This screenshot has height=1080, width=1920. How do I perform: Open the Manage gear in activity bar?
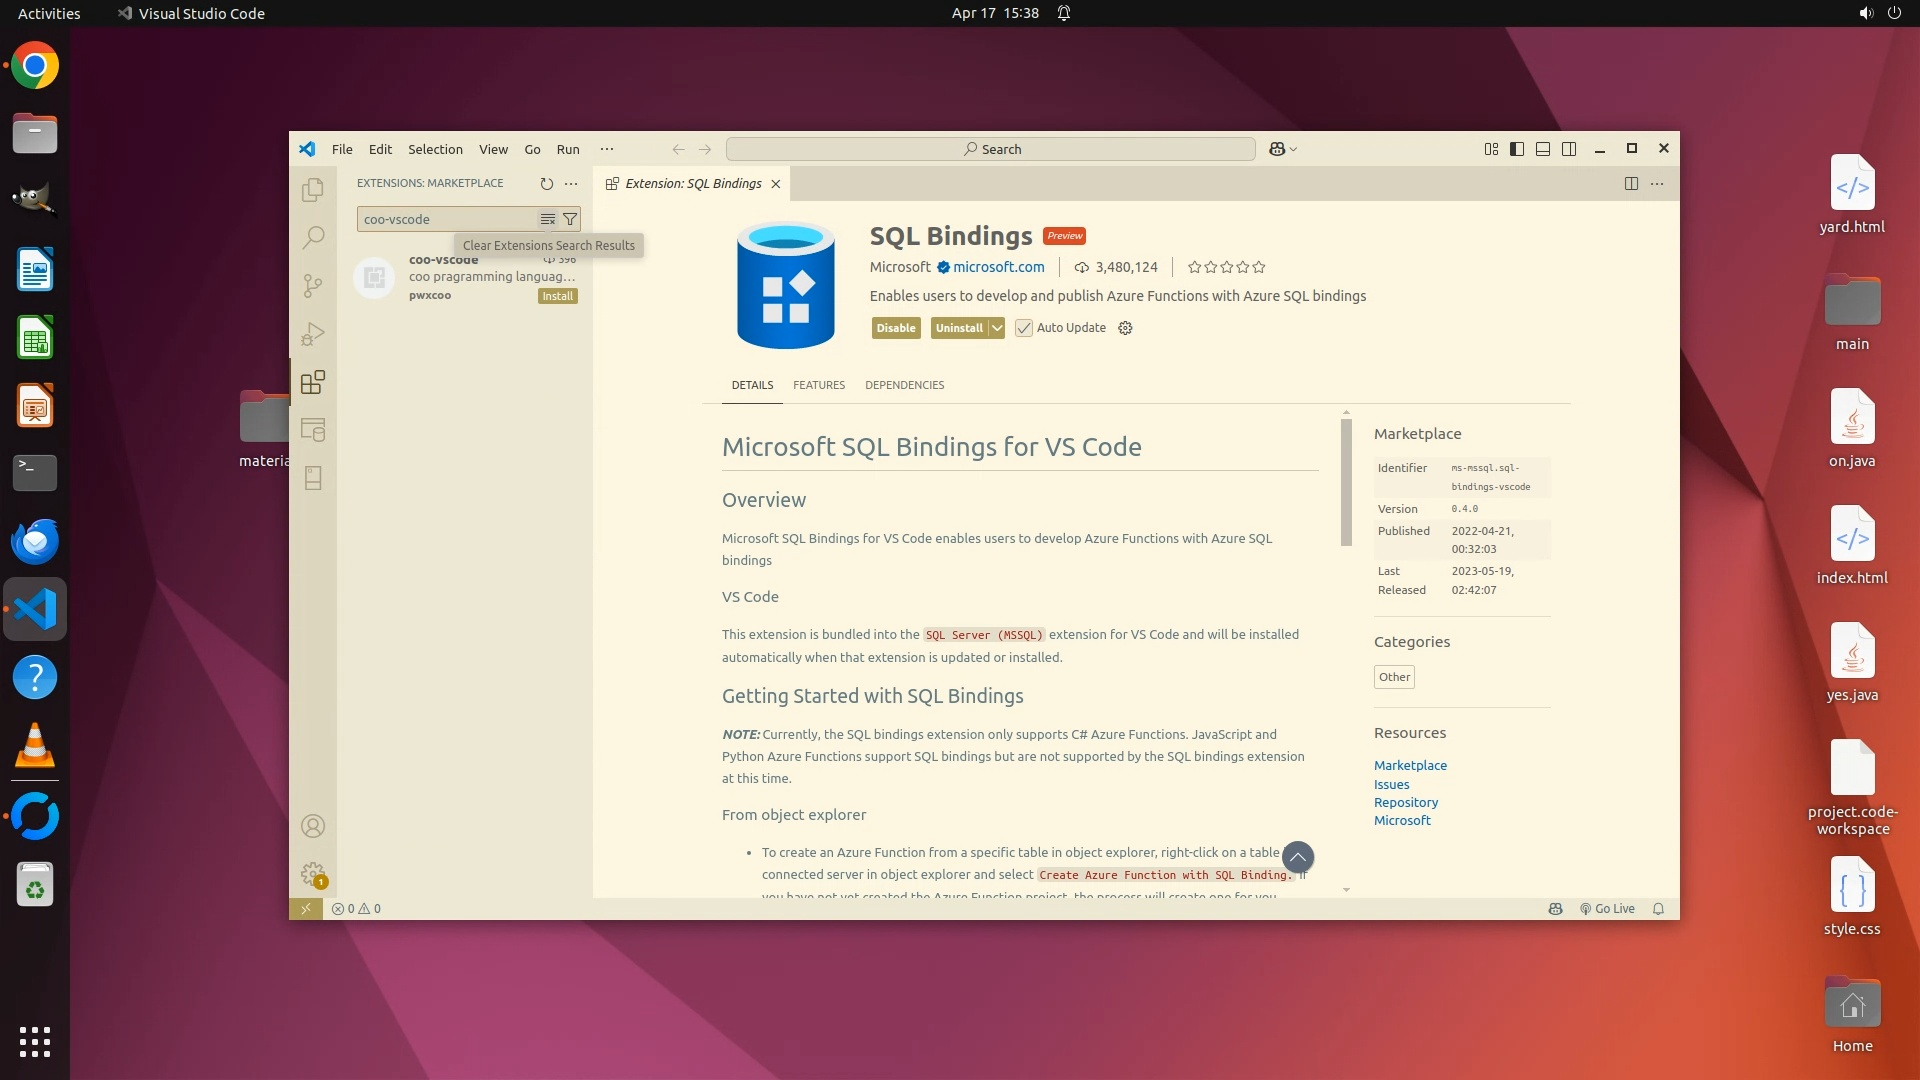coord(313,874)
